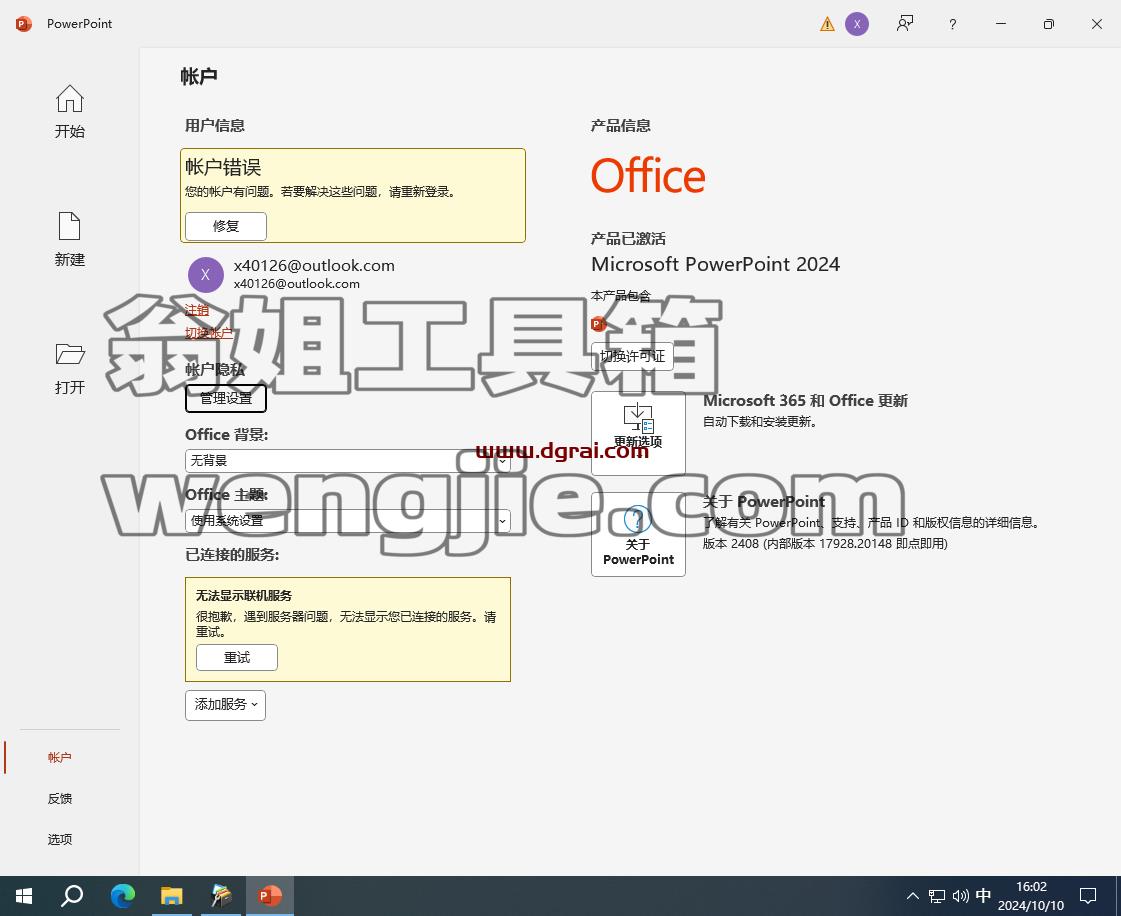Click the large purple X account avatar
The image size is (1121, 916).
pos(205,275)
